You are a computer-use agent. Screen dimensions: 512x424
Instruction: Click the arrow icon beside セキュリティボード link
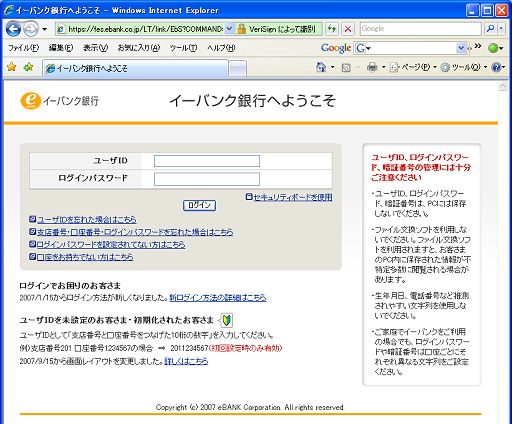[249, 197]
